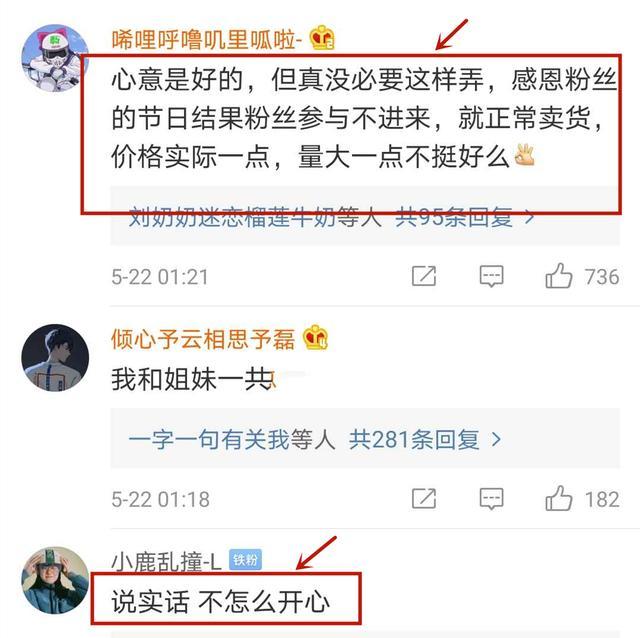Tap the 736 like count

click(x=602, y=277)
